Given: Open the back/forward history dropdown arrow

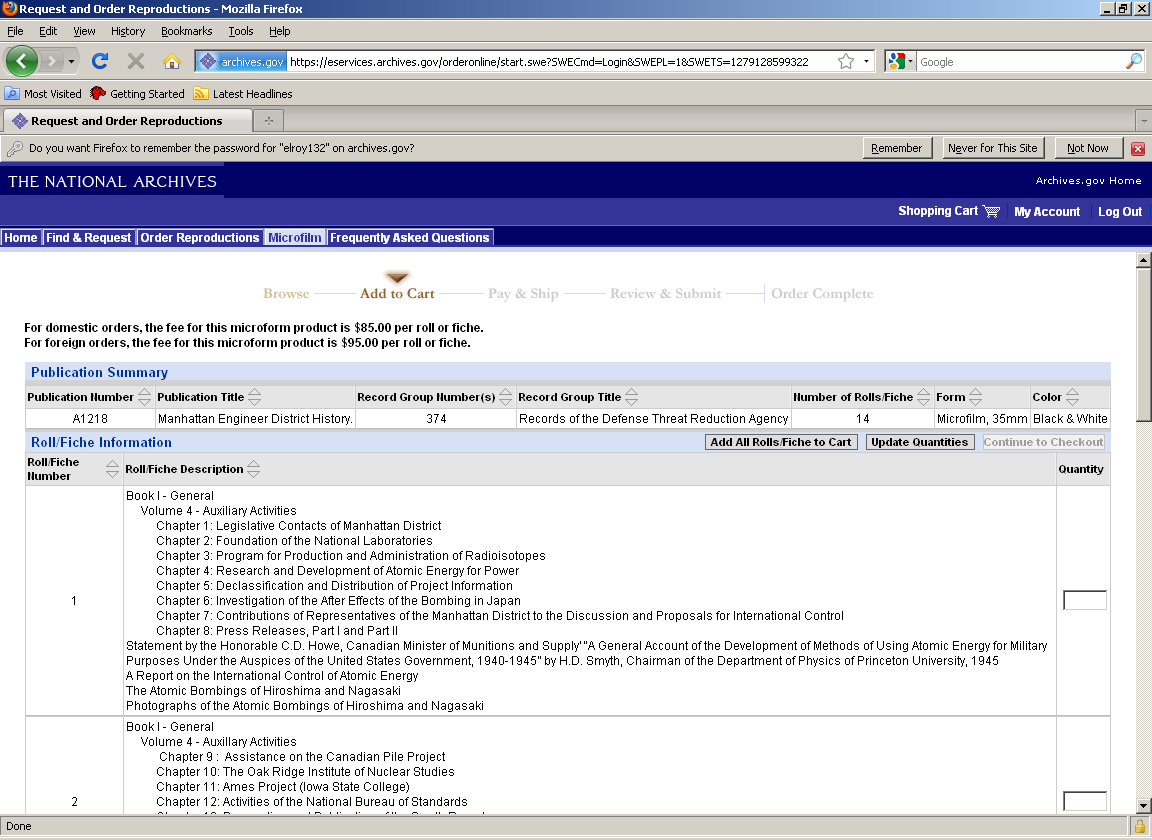Looking at the screenshot, I should [71, 61].
